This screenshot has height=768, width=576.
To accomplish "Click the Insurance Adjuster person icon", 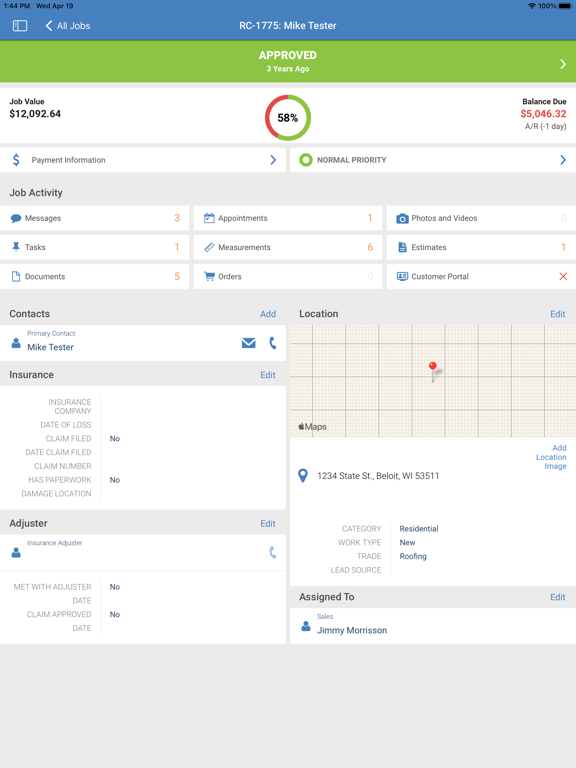I will pos(16,552).
